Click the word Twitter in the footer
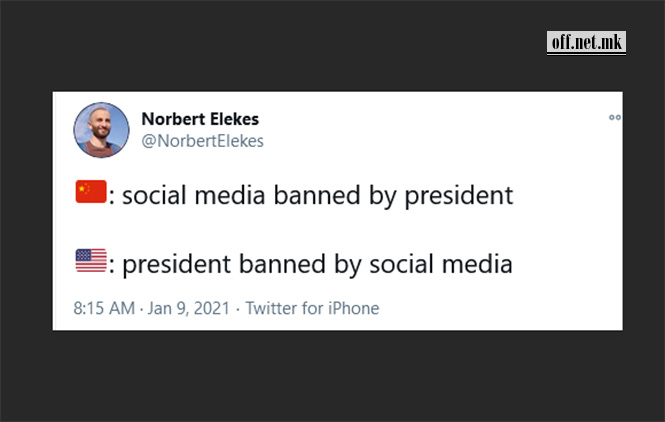 [x=271, y=308]
